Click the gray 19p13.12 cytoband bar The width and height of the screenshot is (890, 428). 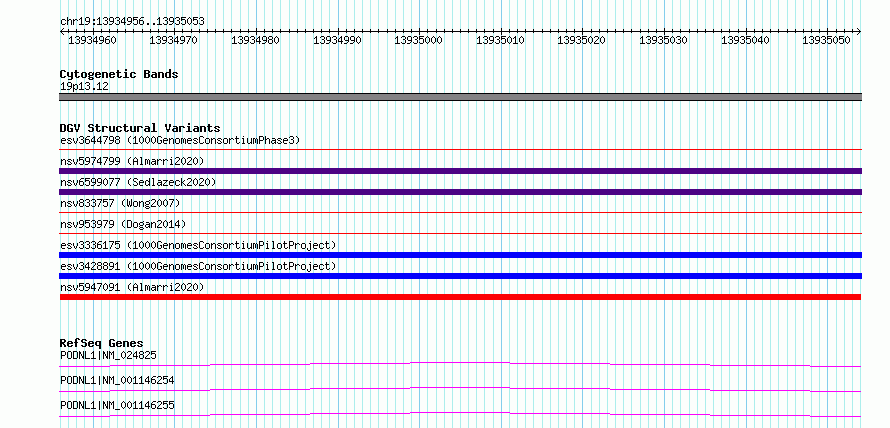pyautogui.click(x=460, y=97)
